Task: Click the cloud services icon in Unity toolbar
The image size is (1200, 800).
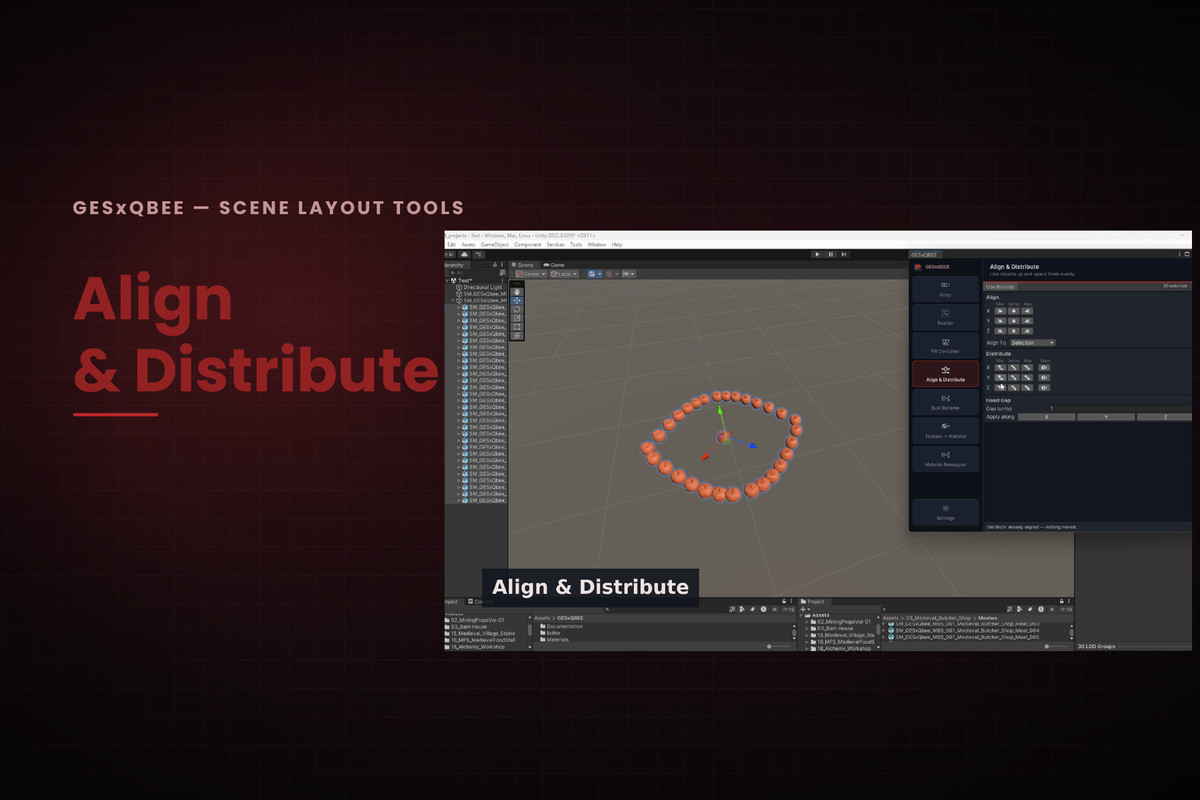Action: click(465, 254)
